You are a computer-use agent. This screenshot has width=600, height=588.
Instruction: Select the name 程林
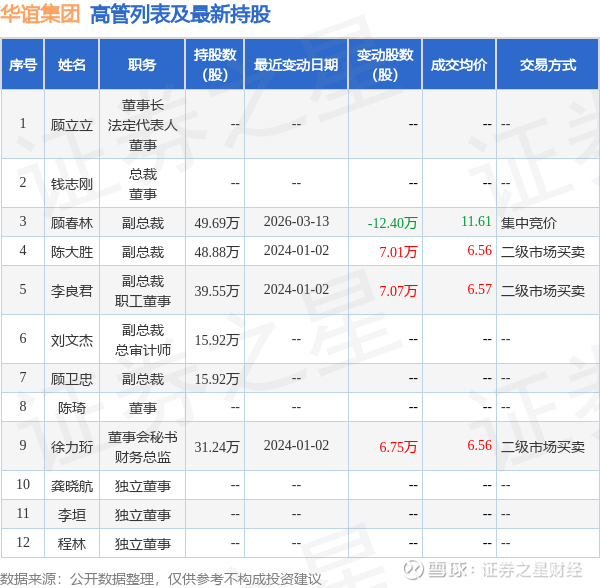(72, 544)
